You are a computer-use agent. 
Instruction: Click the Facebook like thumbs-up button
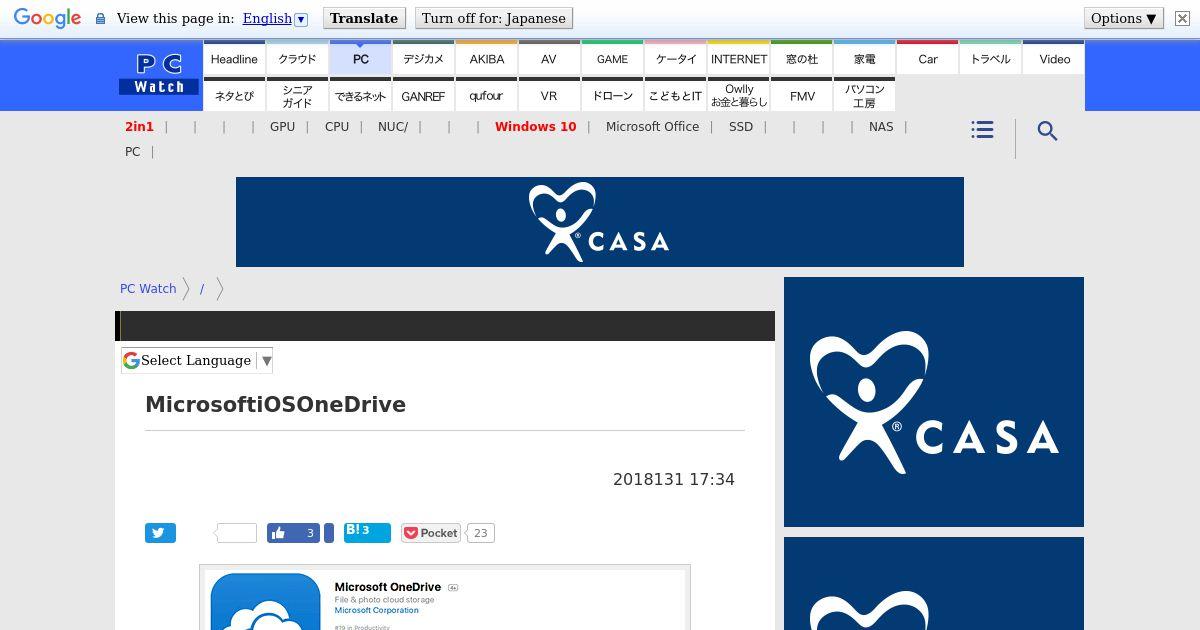tap(293, 533)
